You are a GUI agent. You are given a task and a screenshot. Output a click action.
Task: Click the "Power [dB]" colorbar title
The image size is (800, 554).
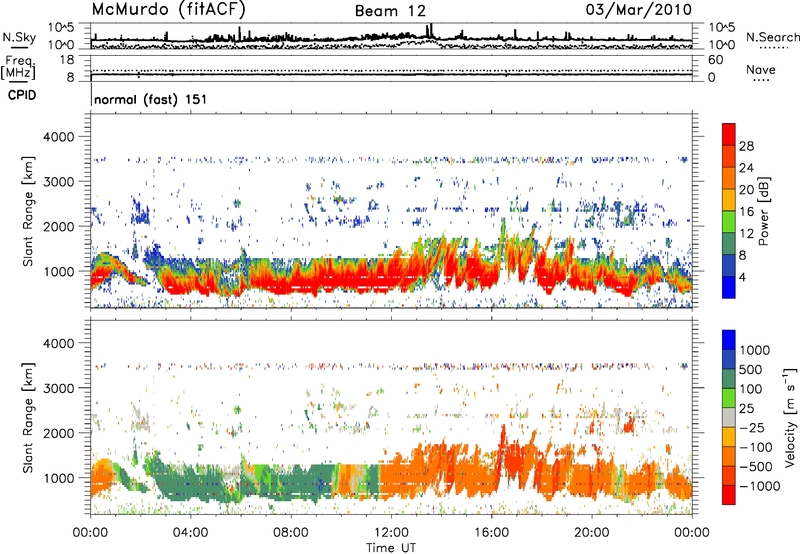763,211
